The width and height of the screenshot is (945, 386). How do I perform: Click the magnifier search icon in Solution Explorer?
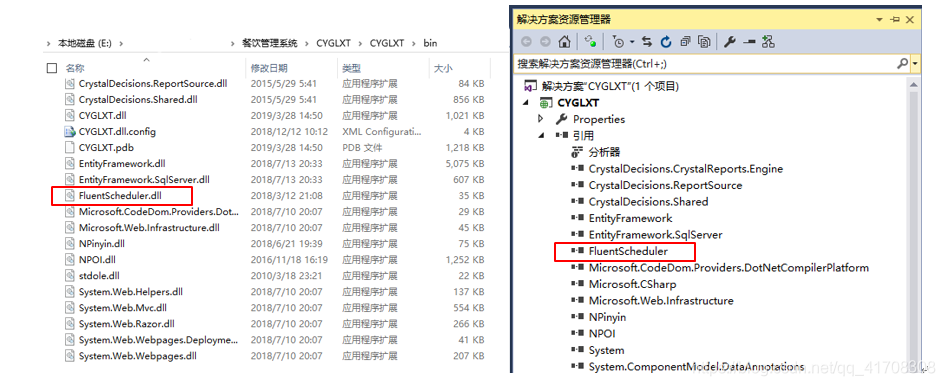902,63
